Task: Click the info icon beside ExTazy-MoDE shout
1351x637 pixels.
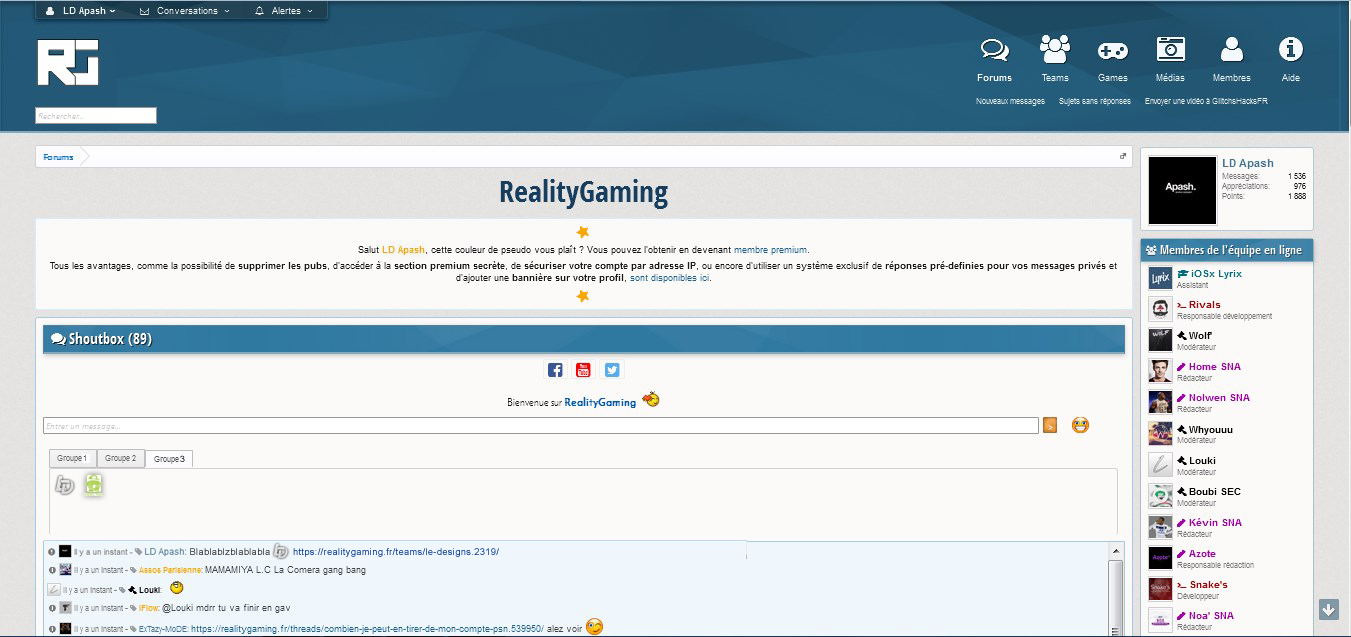Action: [51, 628]
